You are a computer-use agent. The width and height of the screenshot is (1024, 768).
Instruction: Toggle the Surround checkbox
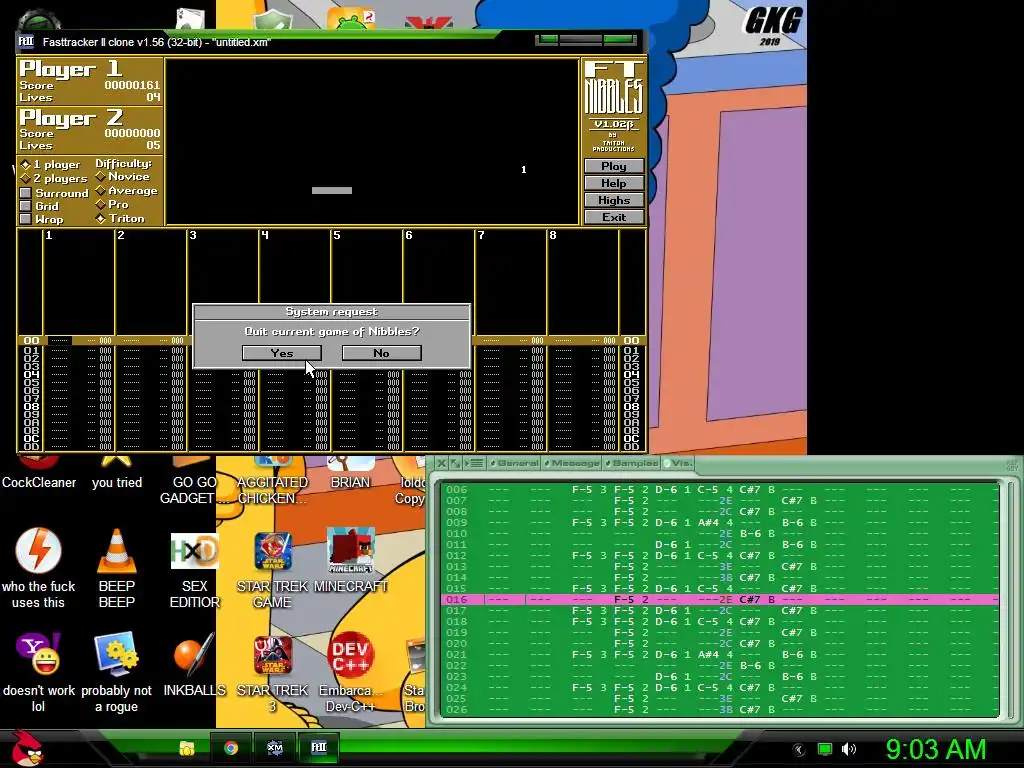point(25,193)
